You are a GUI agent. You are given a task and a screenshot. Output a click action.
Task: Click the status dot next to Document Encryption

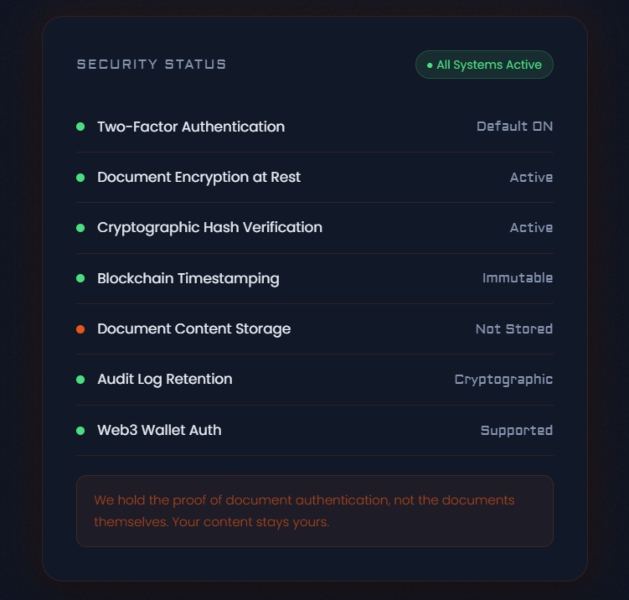point(81,178)
